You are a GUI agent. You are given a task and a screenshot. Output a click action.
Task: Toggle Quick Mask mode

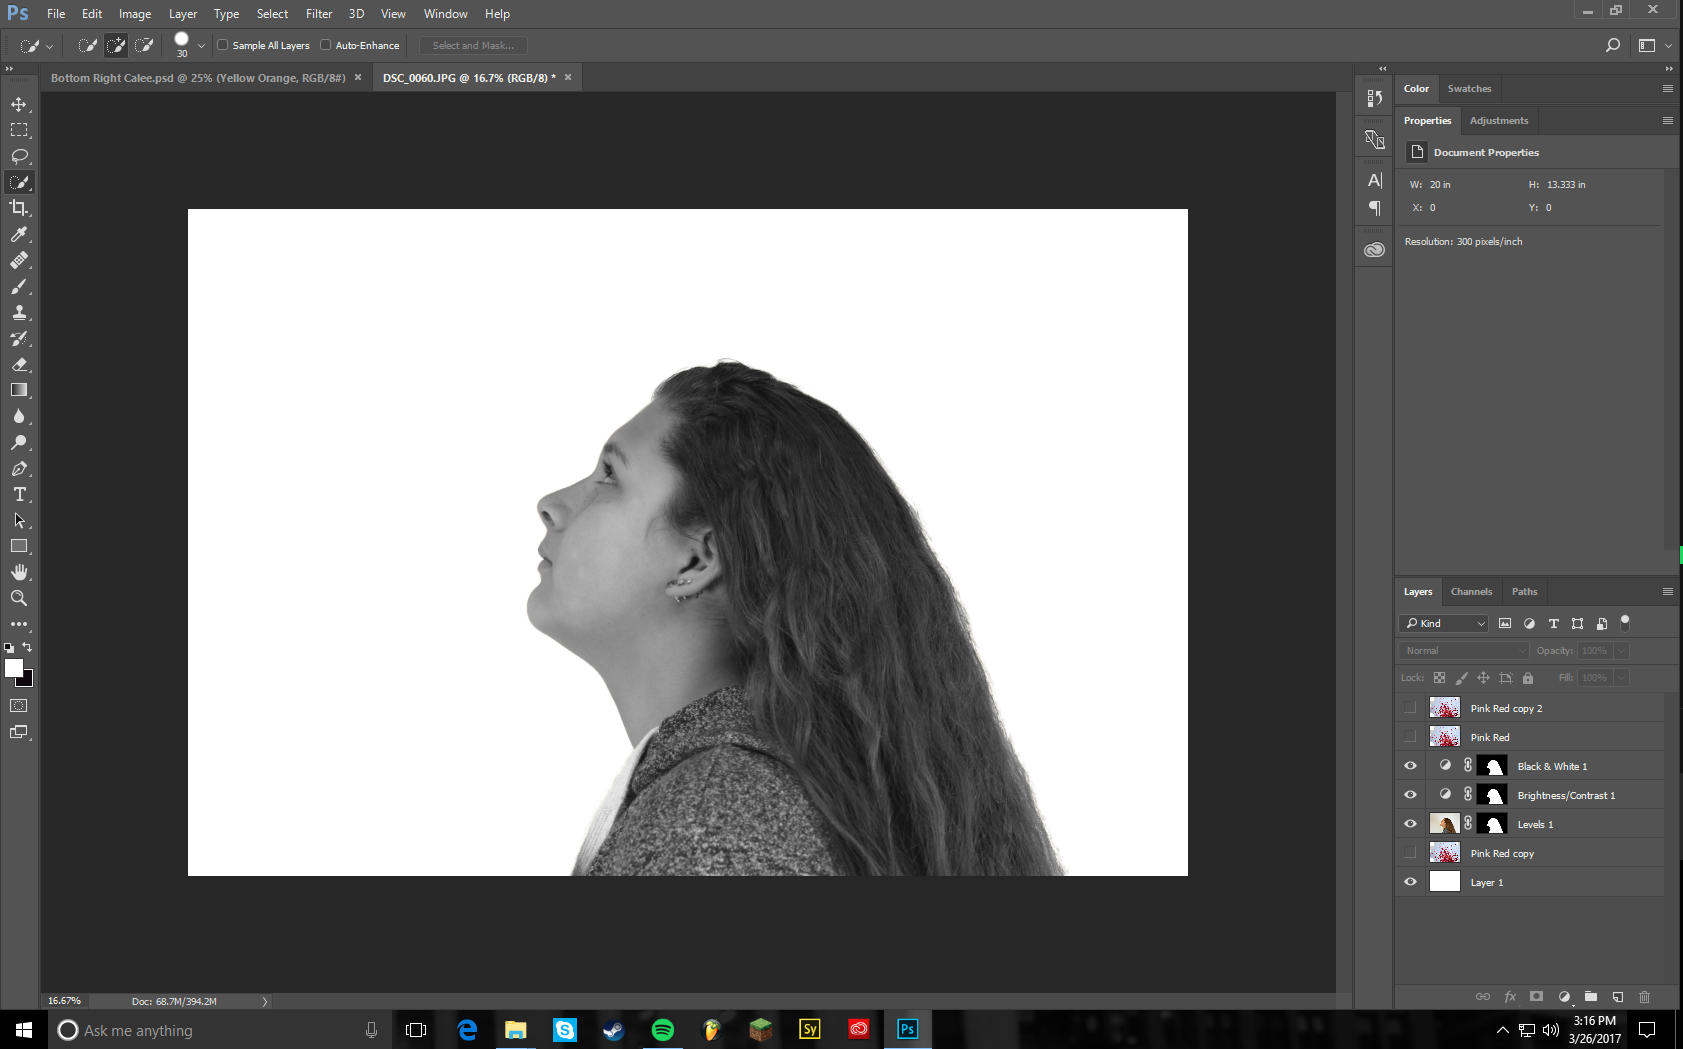[19, 706]
